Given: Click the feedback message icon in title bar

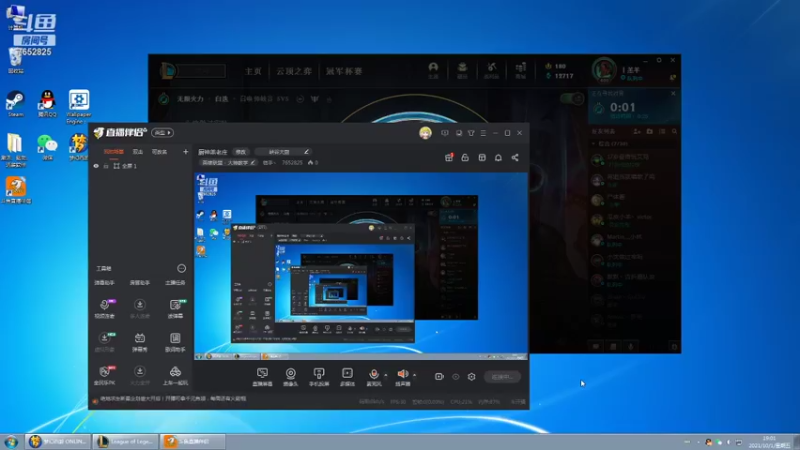Looking at the screenshot, I should tap(445, 133).
